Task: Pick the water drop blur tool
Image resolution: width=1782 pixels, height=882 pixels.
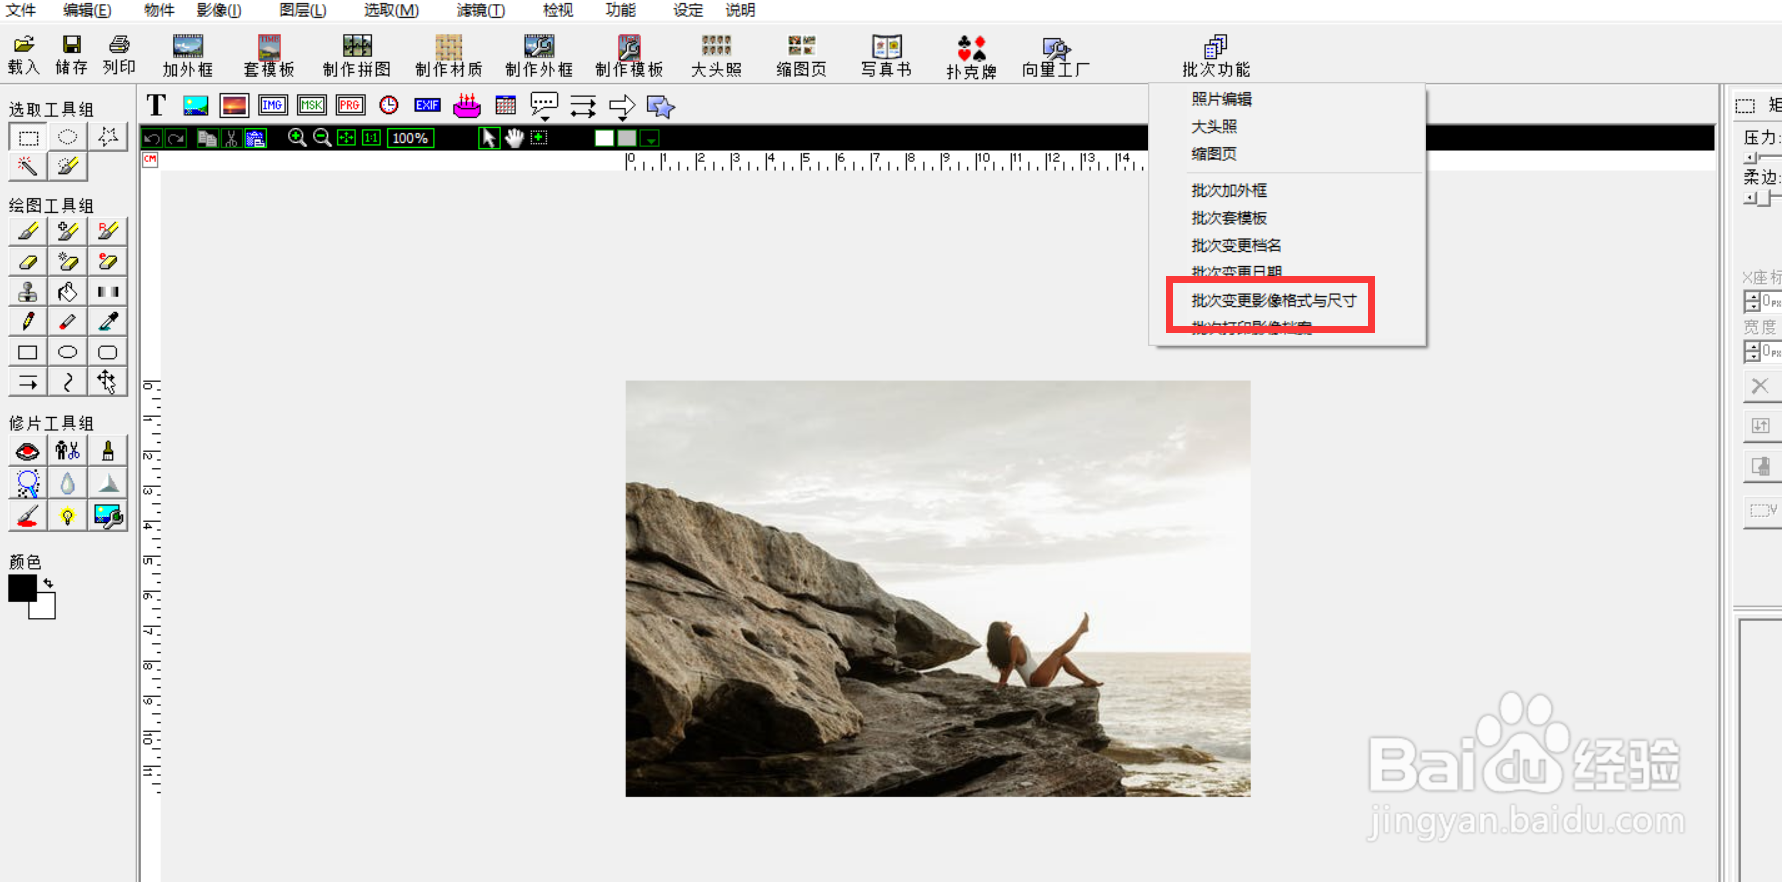Action: [67, 484]
